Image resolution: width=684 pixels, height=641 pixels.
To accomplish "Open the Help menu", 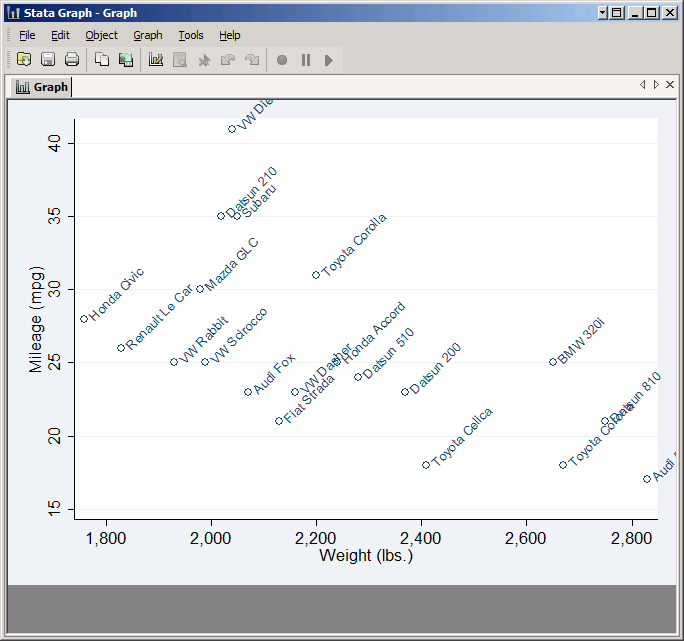I will click(x=229, y=35).
